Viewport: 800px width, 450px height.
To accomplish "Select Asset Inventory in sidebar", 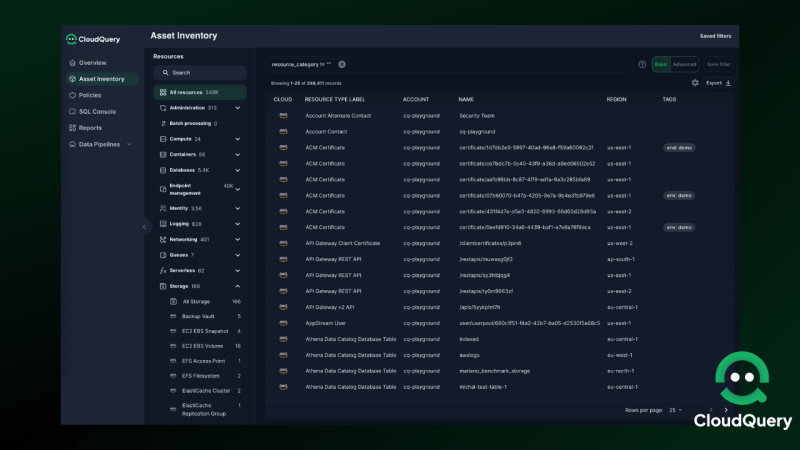I will coord(102,79).
